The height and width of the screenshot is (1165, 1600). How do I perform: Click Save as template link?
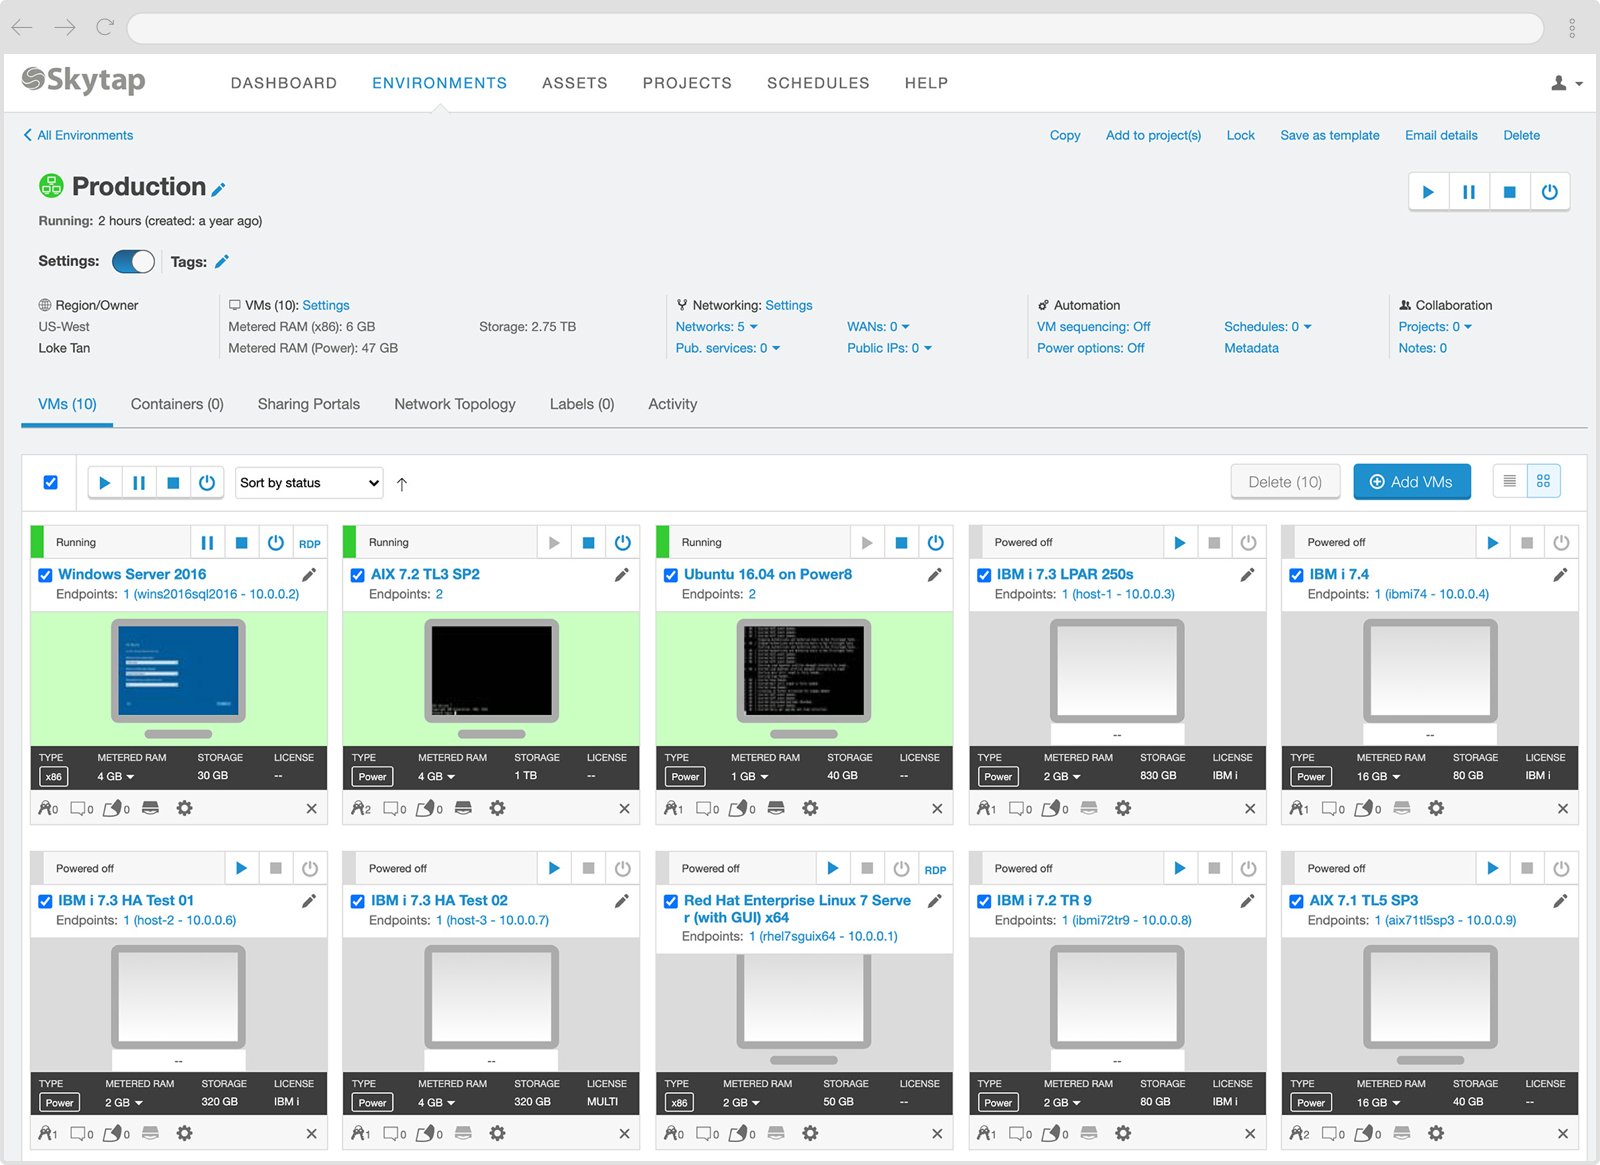click(x=1330, y=135)
